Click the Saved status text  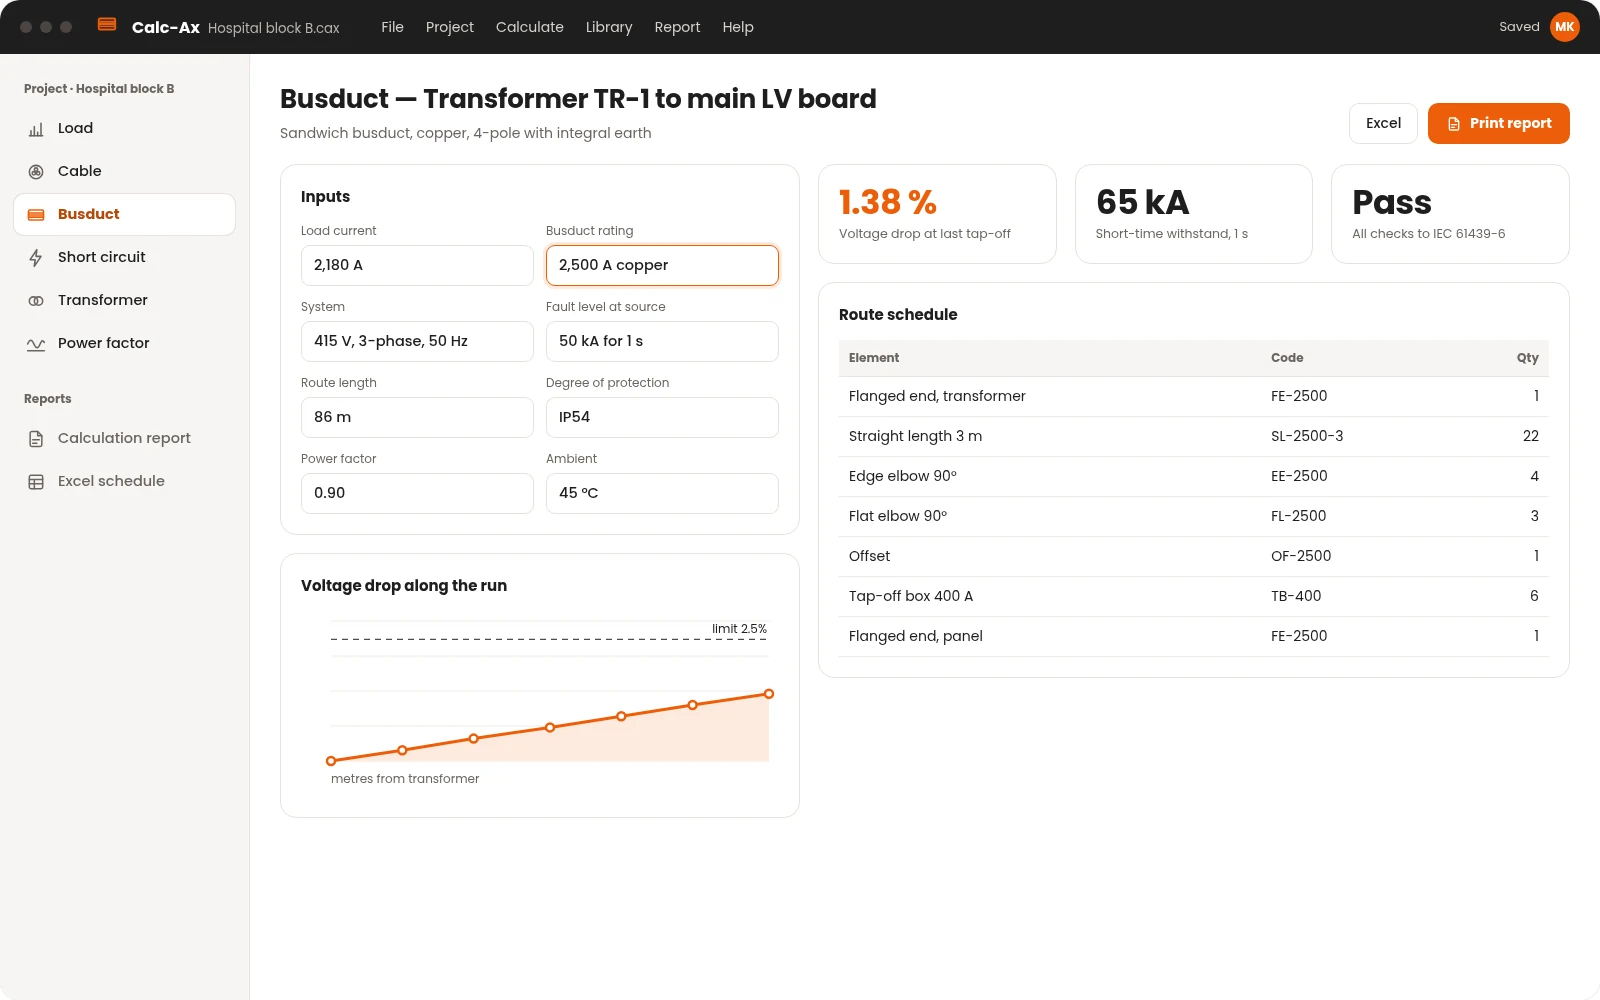(1519, 27)
